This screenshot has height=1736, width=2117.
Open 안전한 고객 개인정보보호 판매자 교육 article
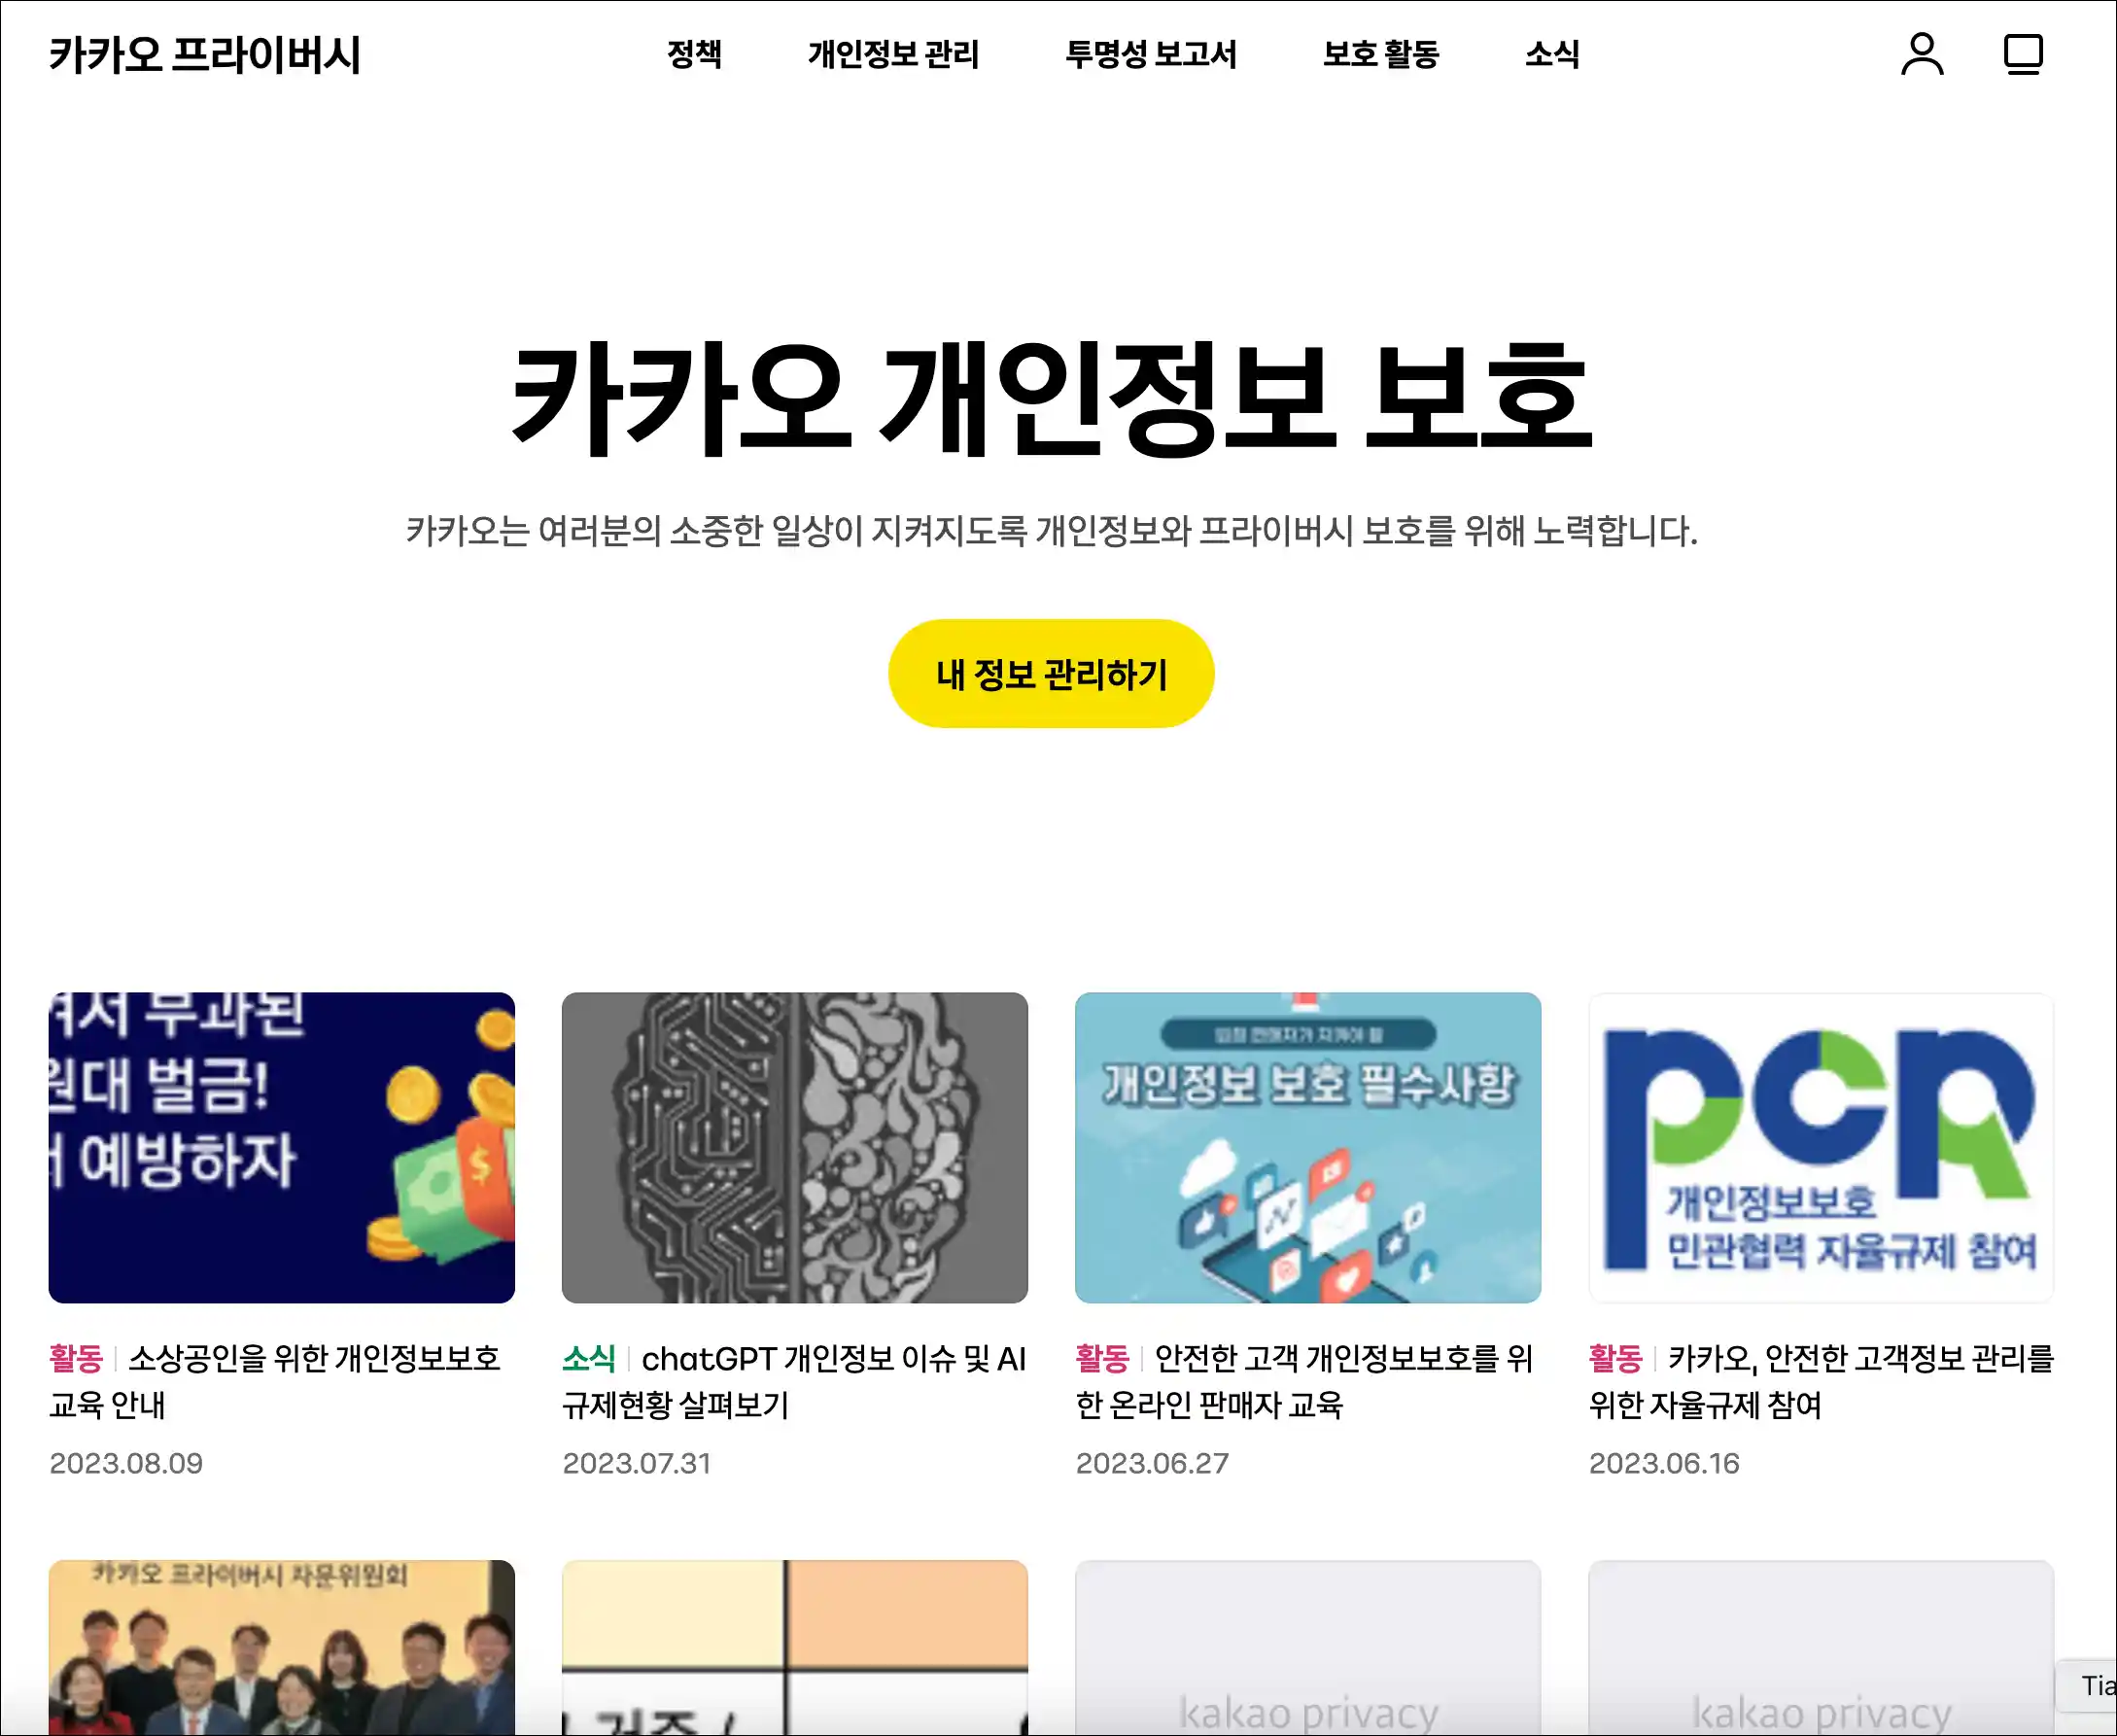(x=1304, y=1382)
